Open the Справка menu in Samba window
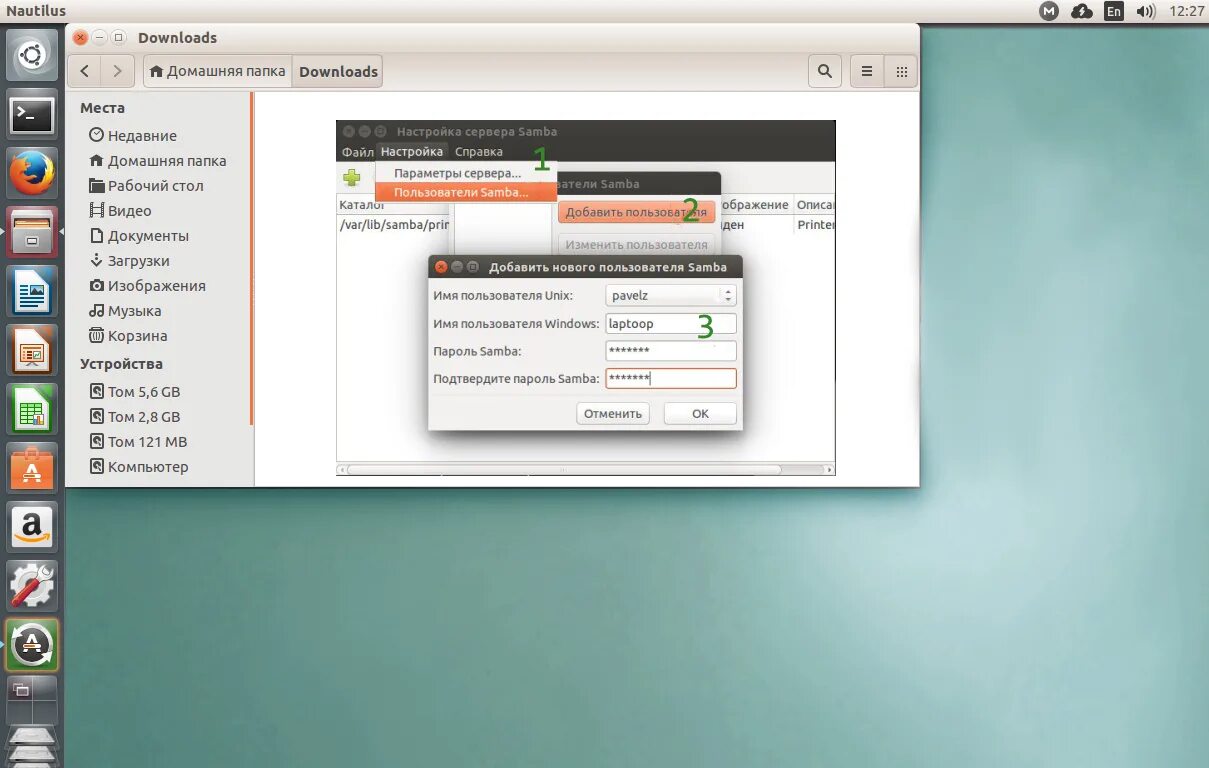Screen dimensions: 1209x768 coord(479,152)
